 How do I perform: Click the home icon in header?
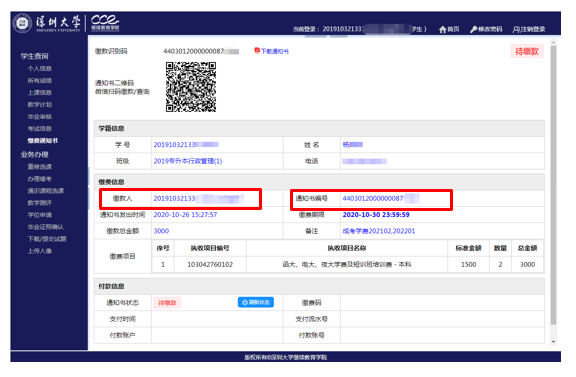tap(443, 29)
